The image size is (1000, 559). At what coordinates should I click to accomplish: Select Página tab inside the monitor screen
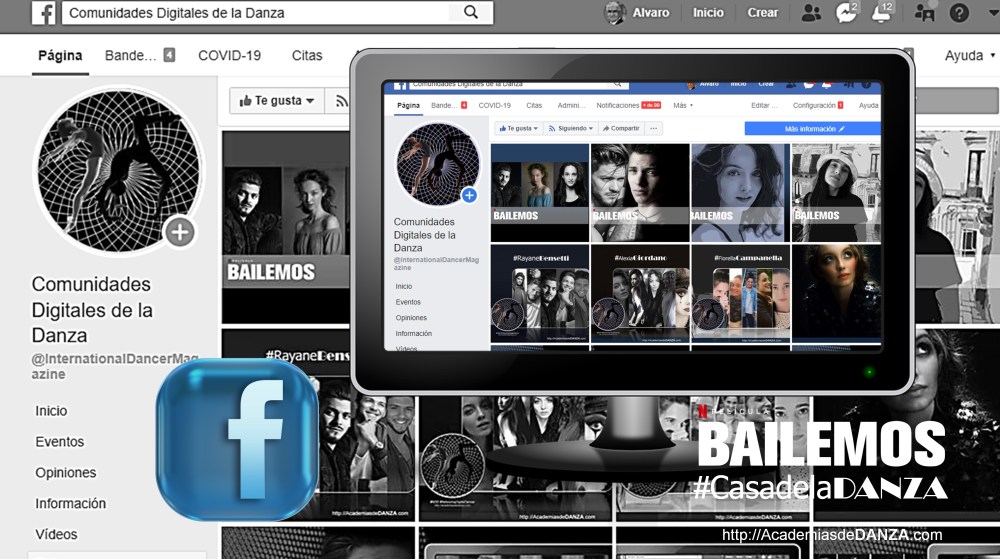click(x=408, y=106)
